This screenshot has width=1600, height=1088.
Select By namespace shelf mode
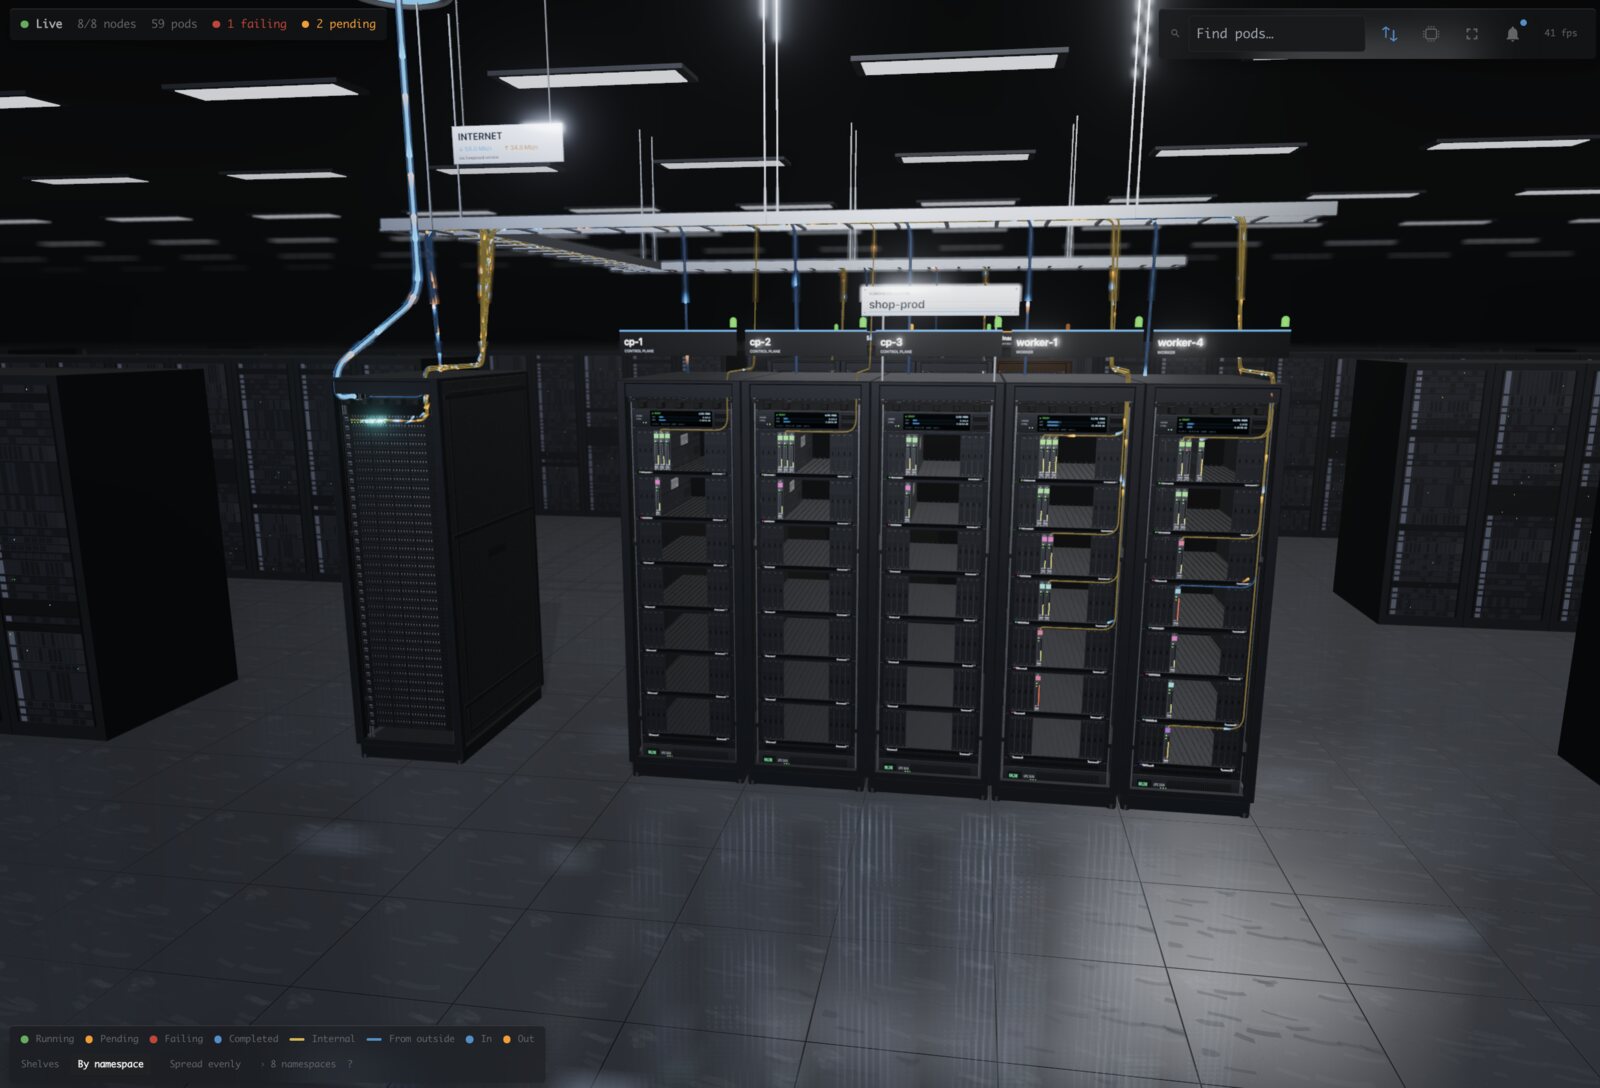pyautogui.click(x=111, y=1064)
